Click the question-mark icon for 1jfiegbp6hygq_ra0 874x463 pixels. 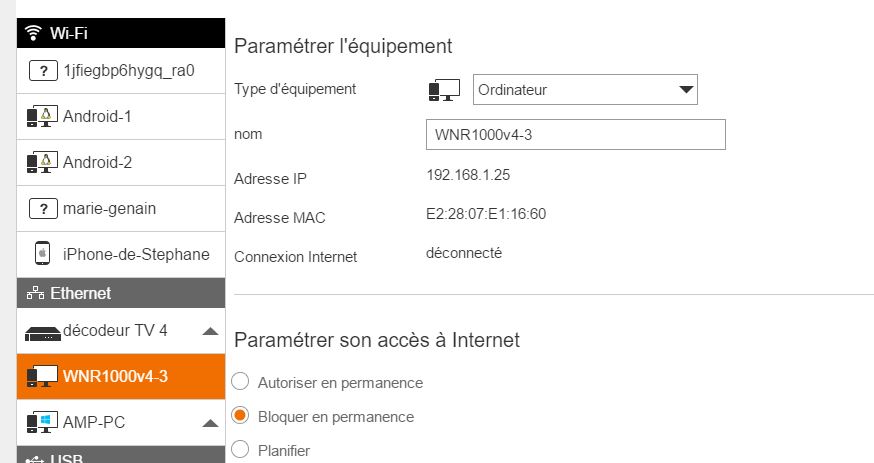pos(42,71)
